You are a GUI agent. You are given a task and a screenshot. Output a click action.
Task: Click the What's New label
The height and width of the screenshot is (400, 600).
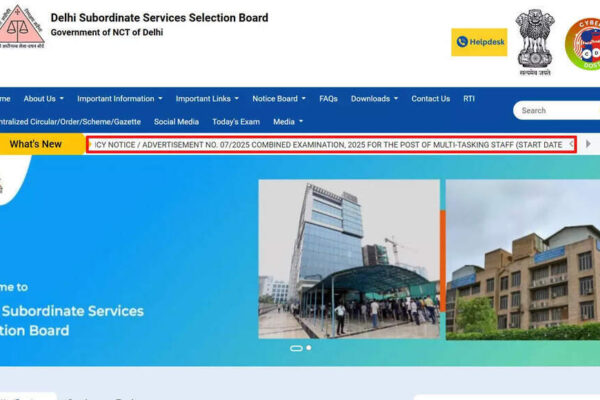36,144
